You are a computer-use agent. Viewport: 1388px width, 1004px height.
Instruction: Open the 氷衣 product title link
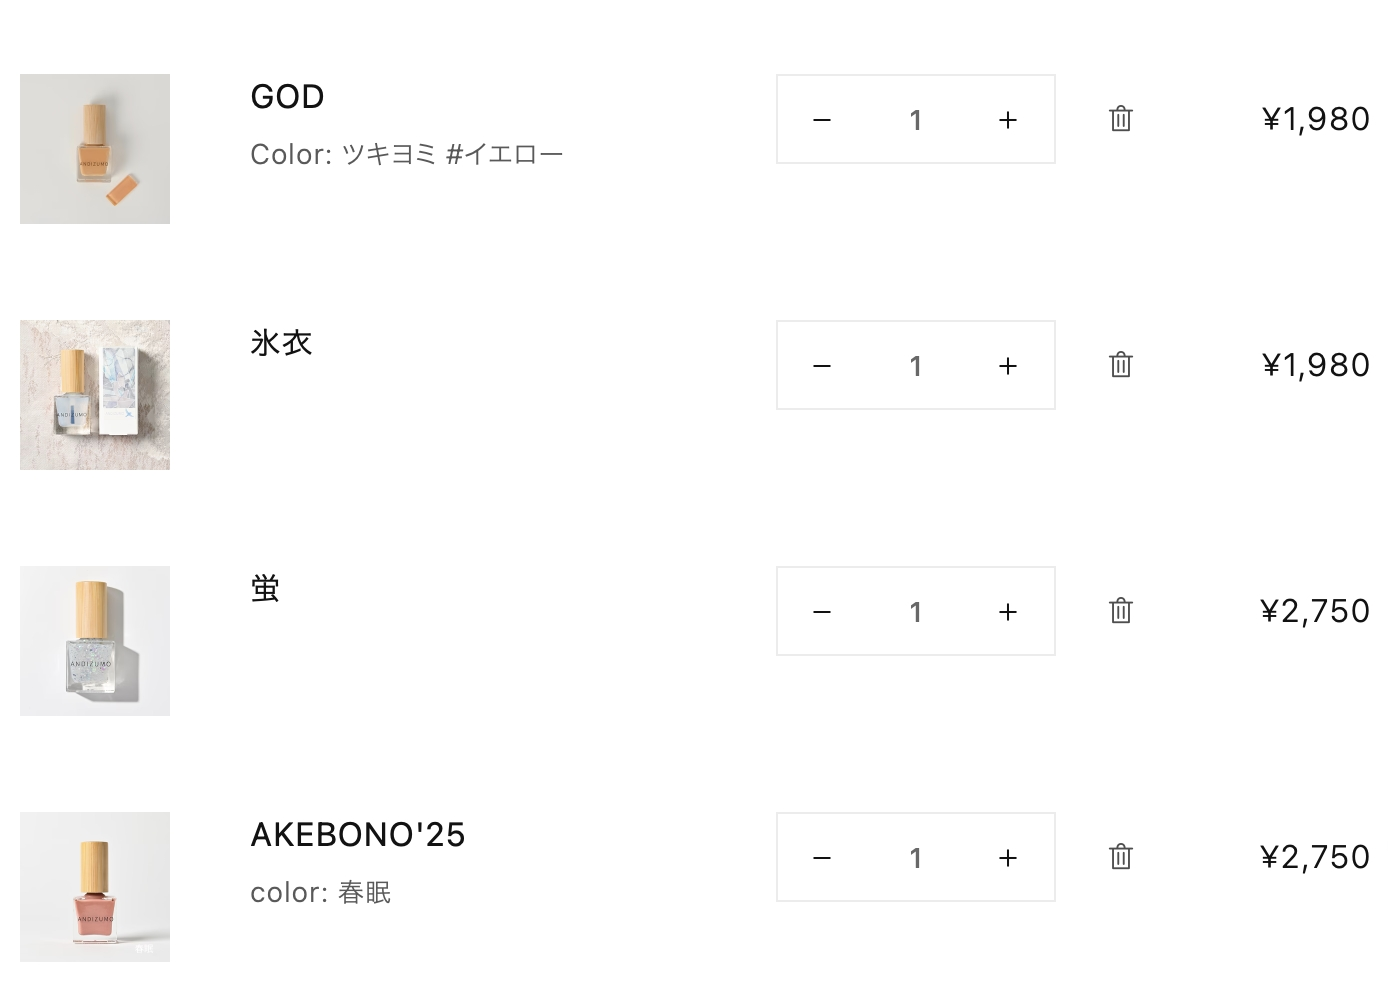pos(281,343)
